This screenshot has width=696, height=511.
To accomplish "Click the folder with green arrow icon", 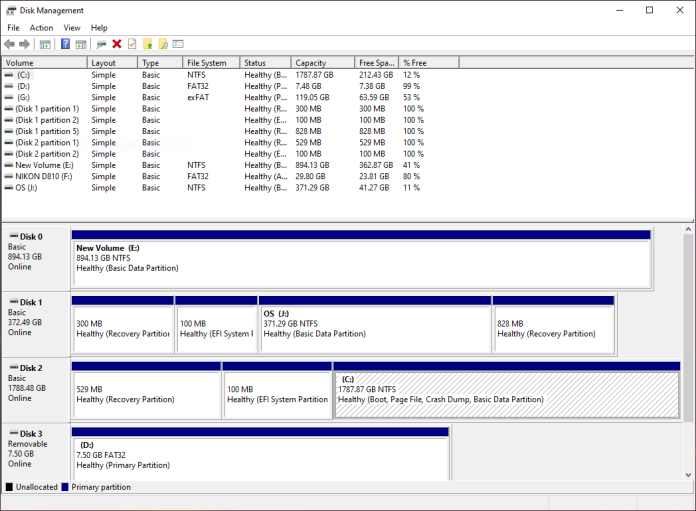I will coord(147,44).
